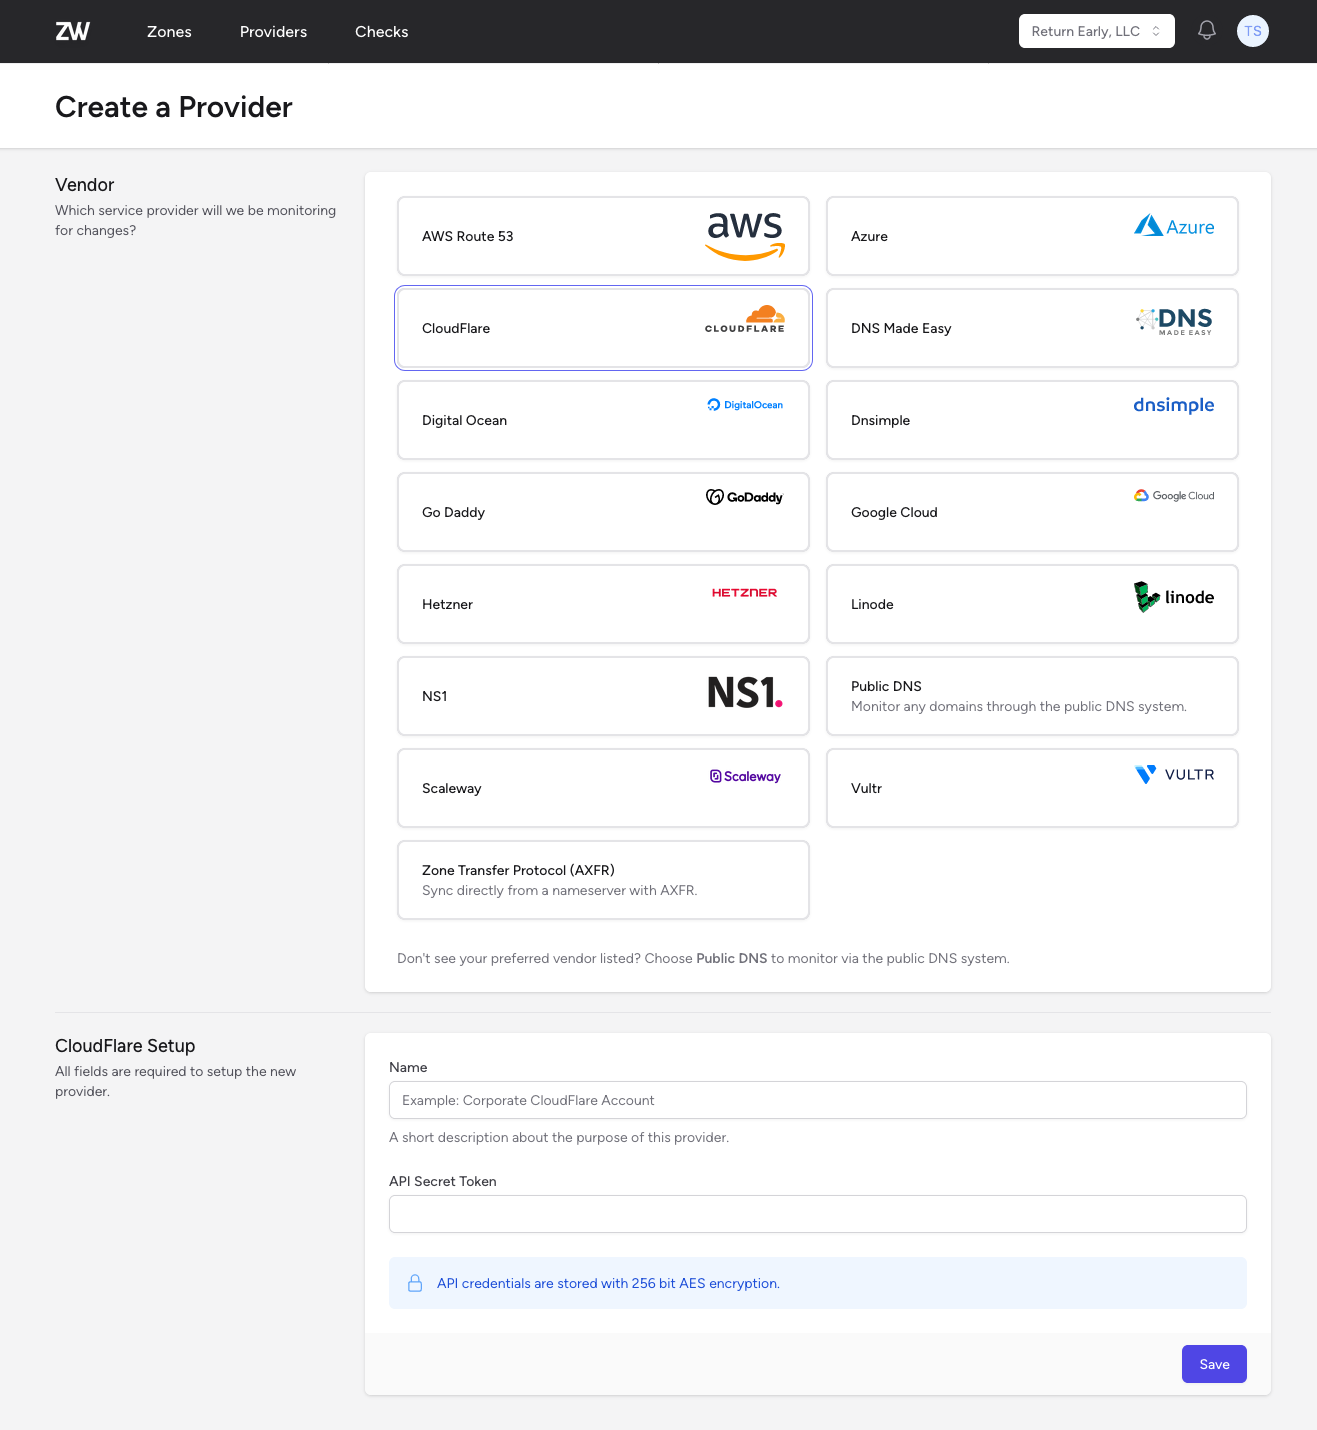Click the API Secret Token field

tap(817, 1214)
